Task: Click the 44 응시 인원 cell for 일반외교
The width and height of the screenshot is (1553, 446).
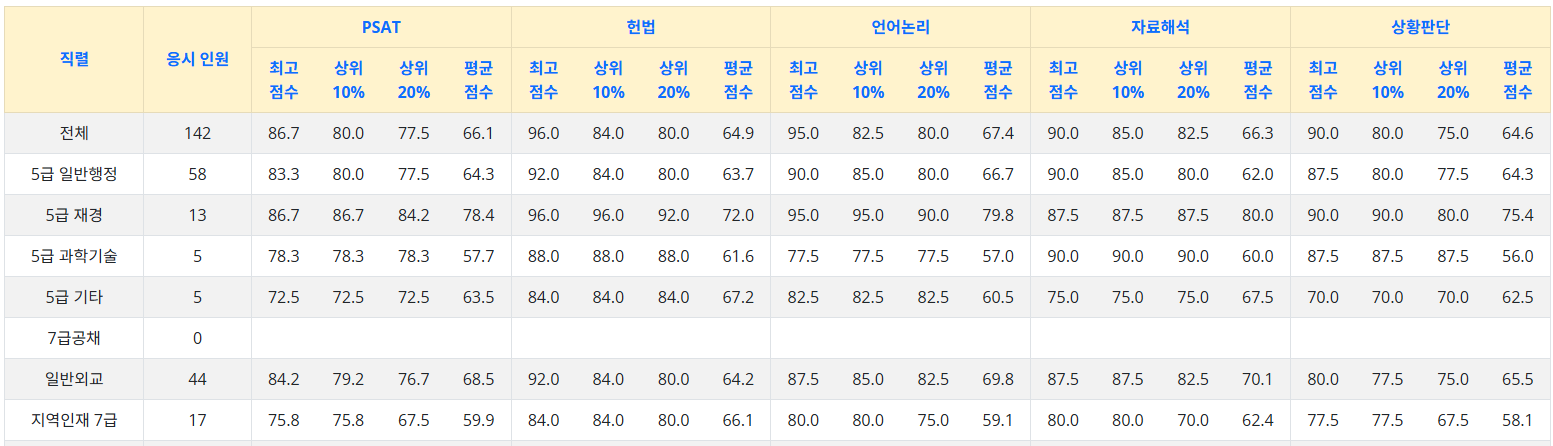Action: 197,379
